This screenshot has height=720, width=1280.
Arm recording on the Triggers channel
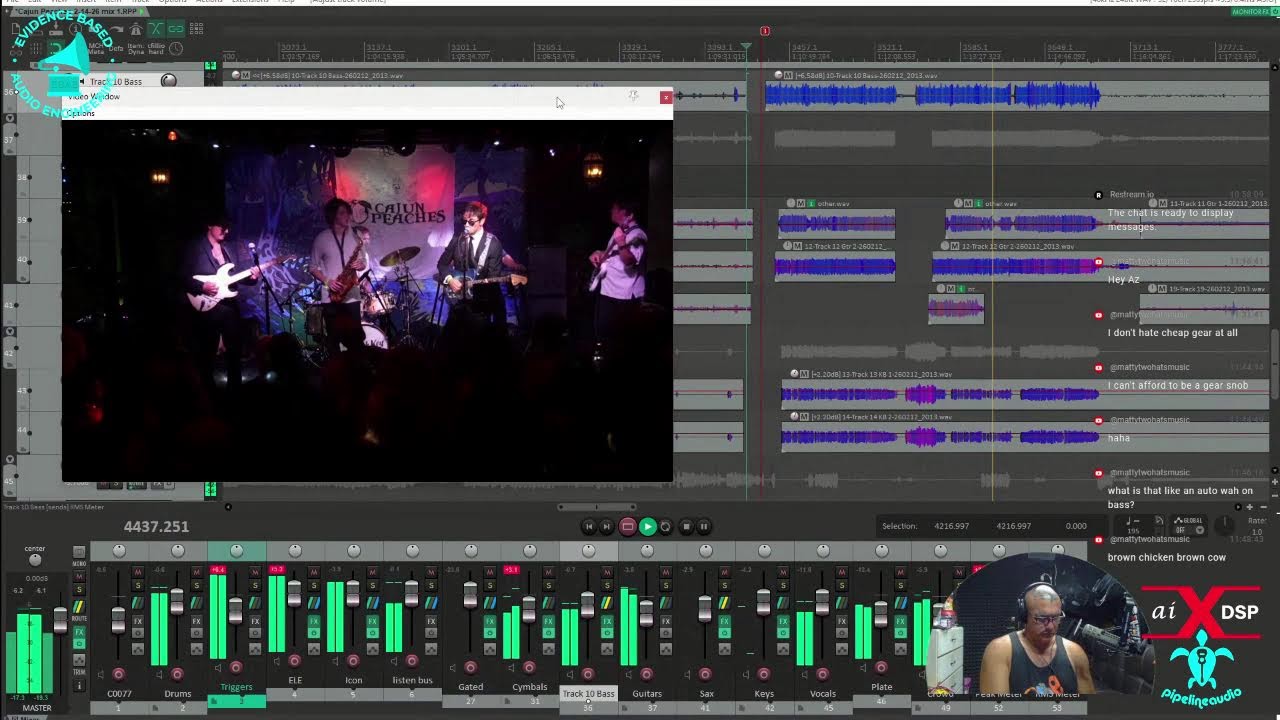235,667
